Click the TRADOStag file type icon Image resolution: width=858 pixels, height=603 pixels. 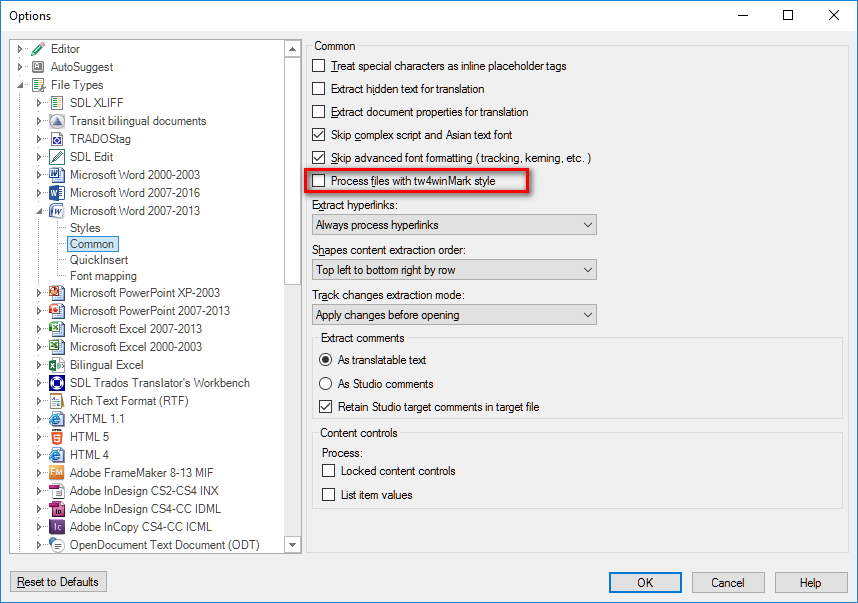click(57, 139)
